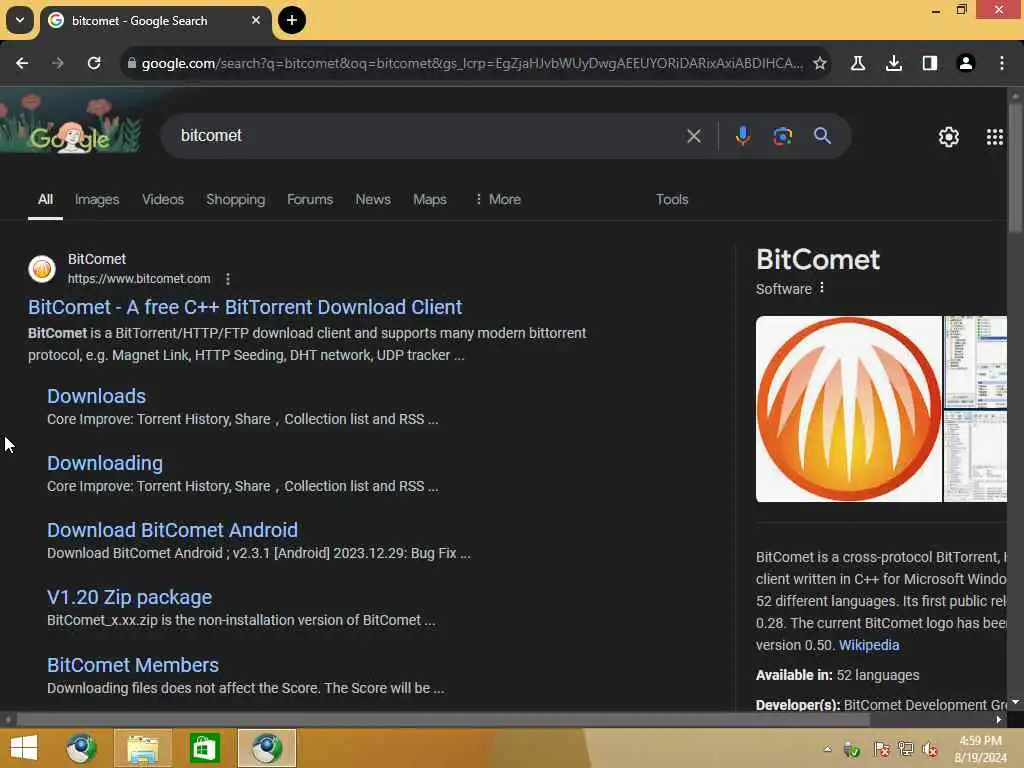This screenshot has width=1024, height=768.
Task: Submit search with magnifier icon
Action: [822, 136]
